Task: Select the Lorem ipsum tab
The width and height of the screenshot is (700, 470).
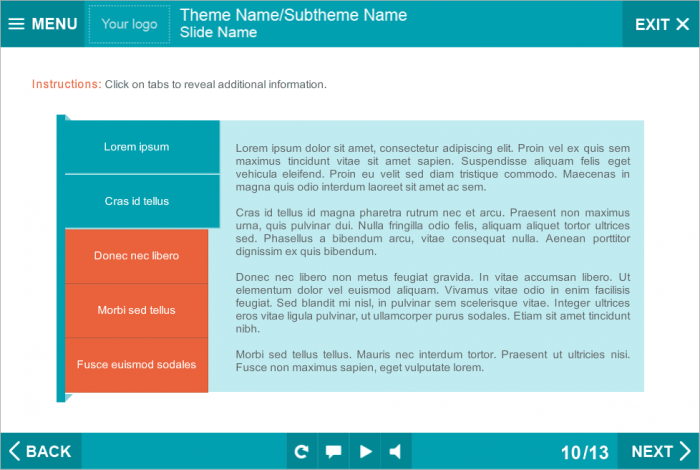Action: [142, 147]
